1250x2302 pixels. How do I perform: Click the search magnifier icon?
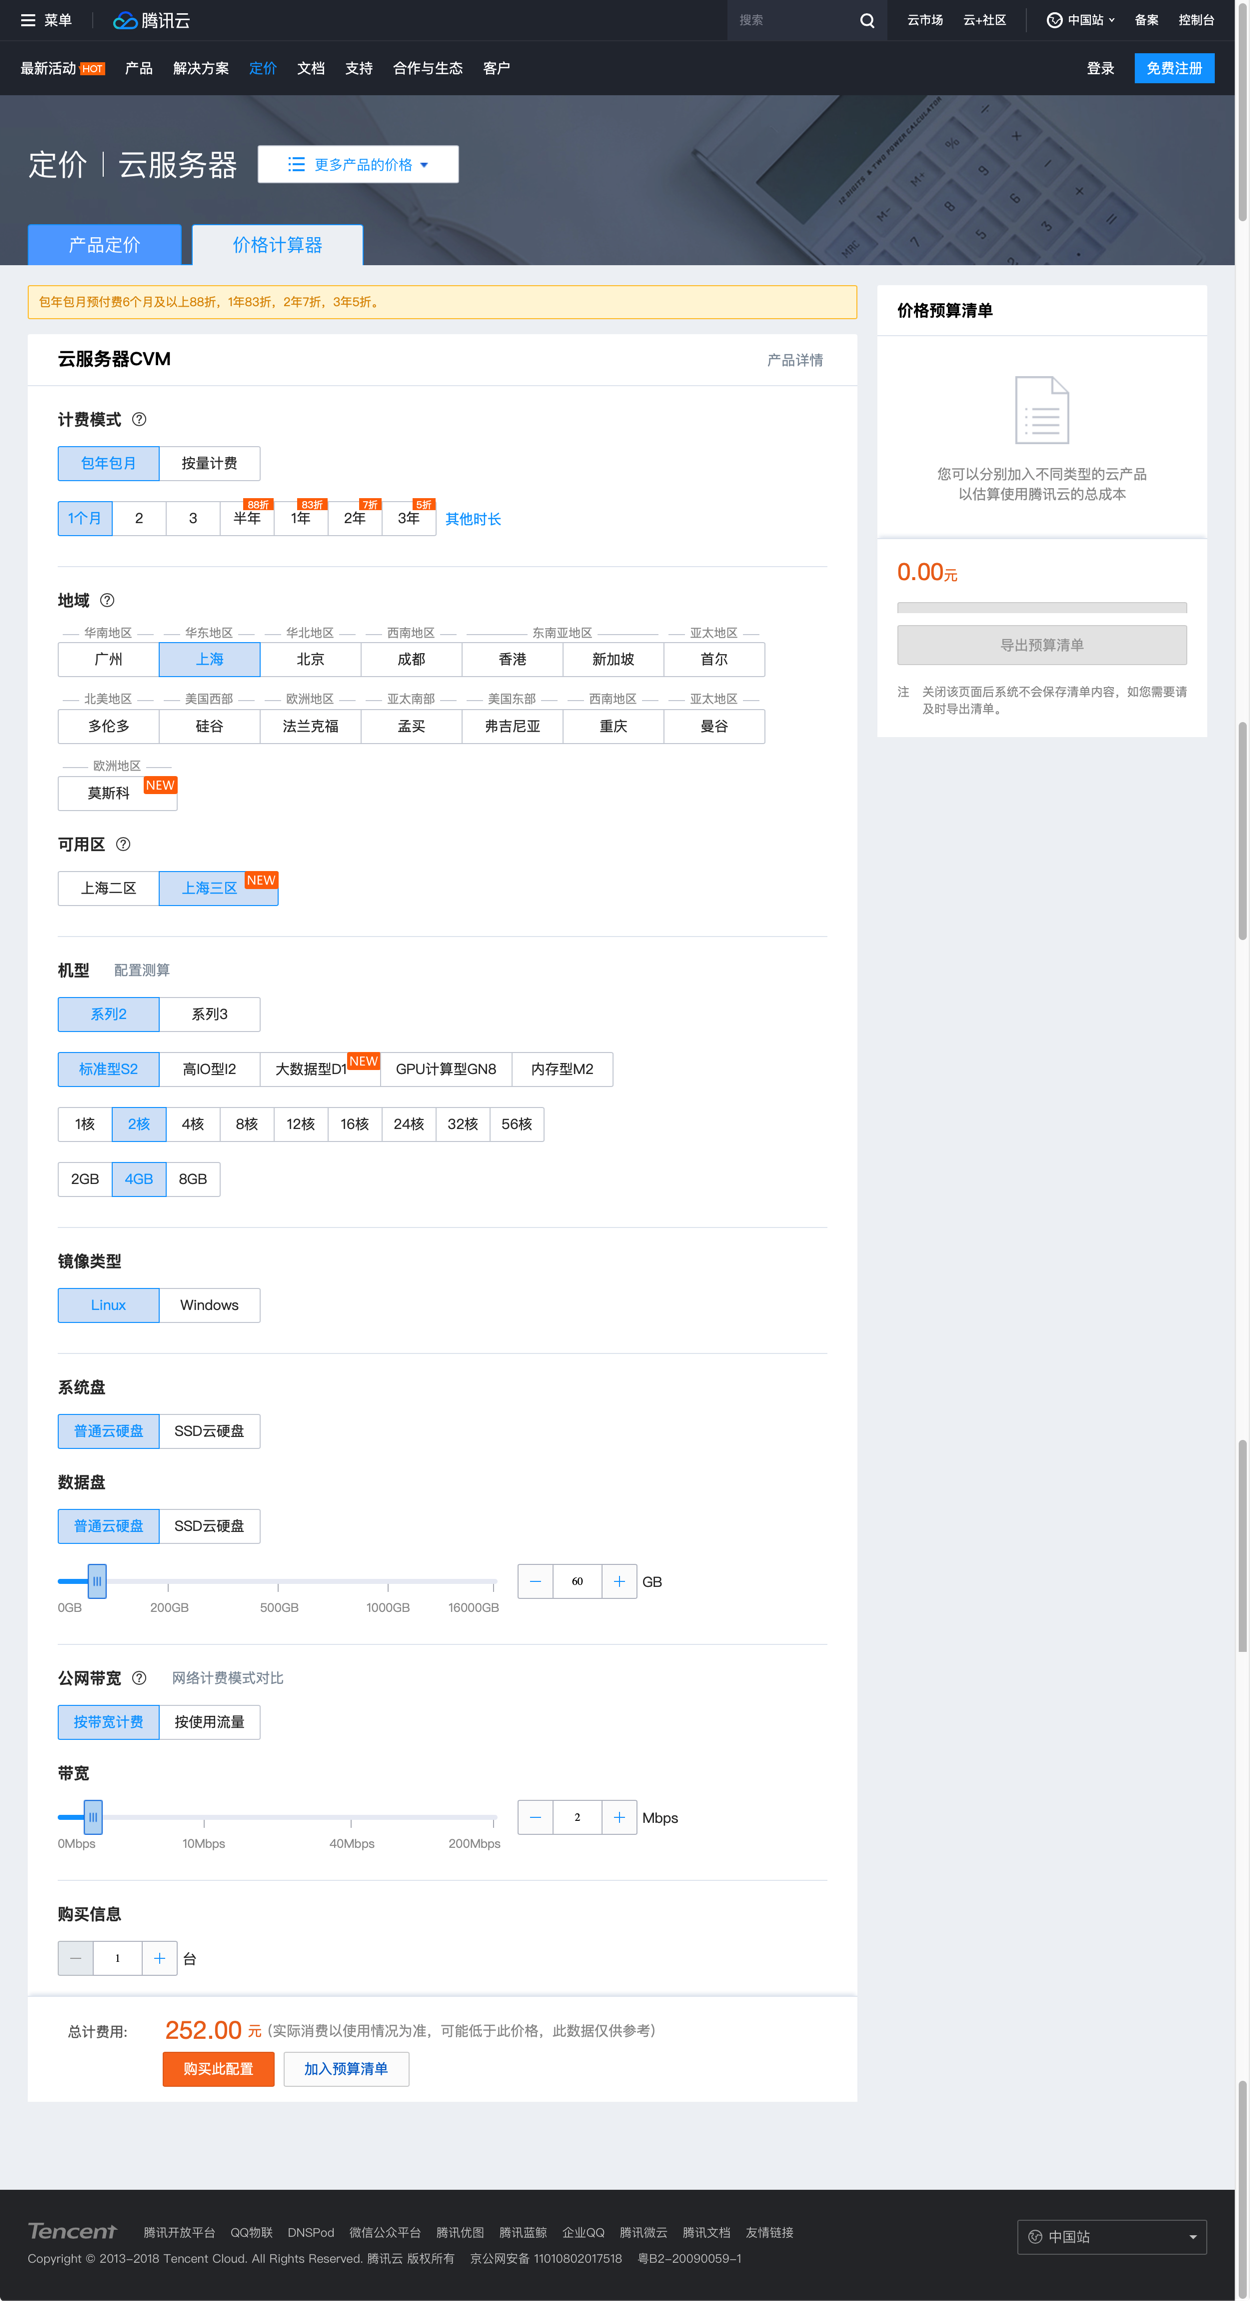[x=867, y=20]
